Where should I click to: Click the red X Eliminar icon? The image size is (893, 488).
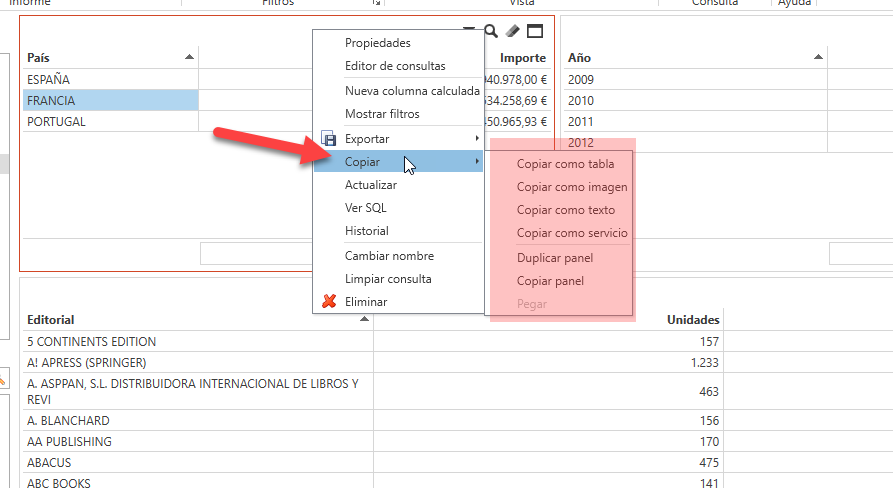click(328, 302)
